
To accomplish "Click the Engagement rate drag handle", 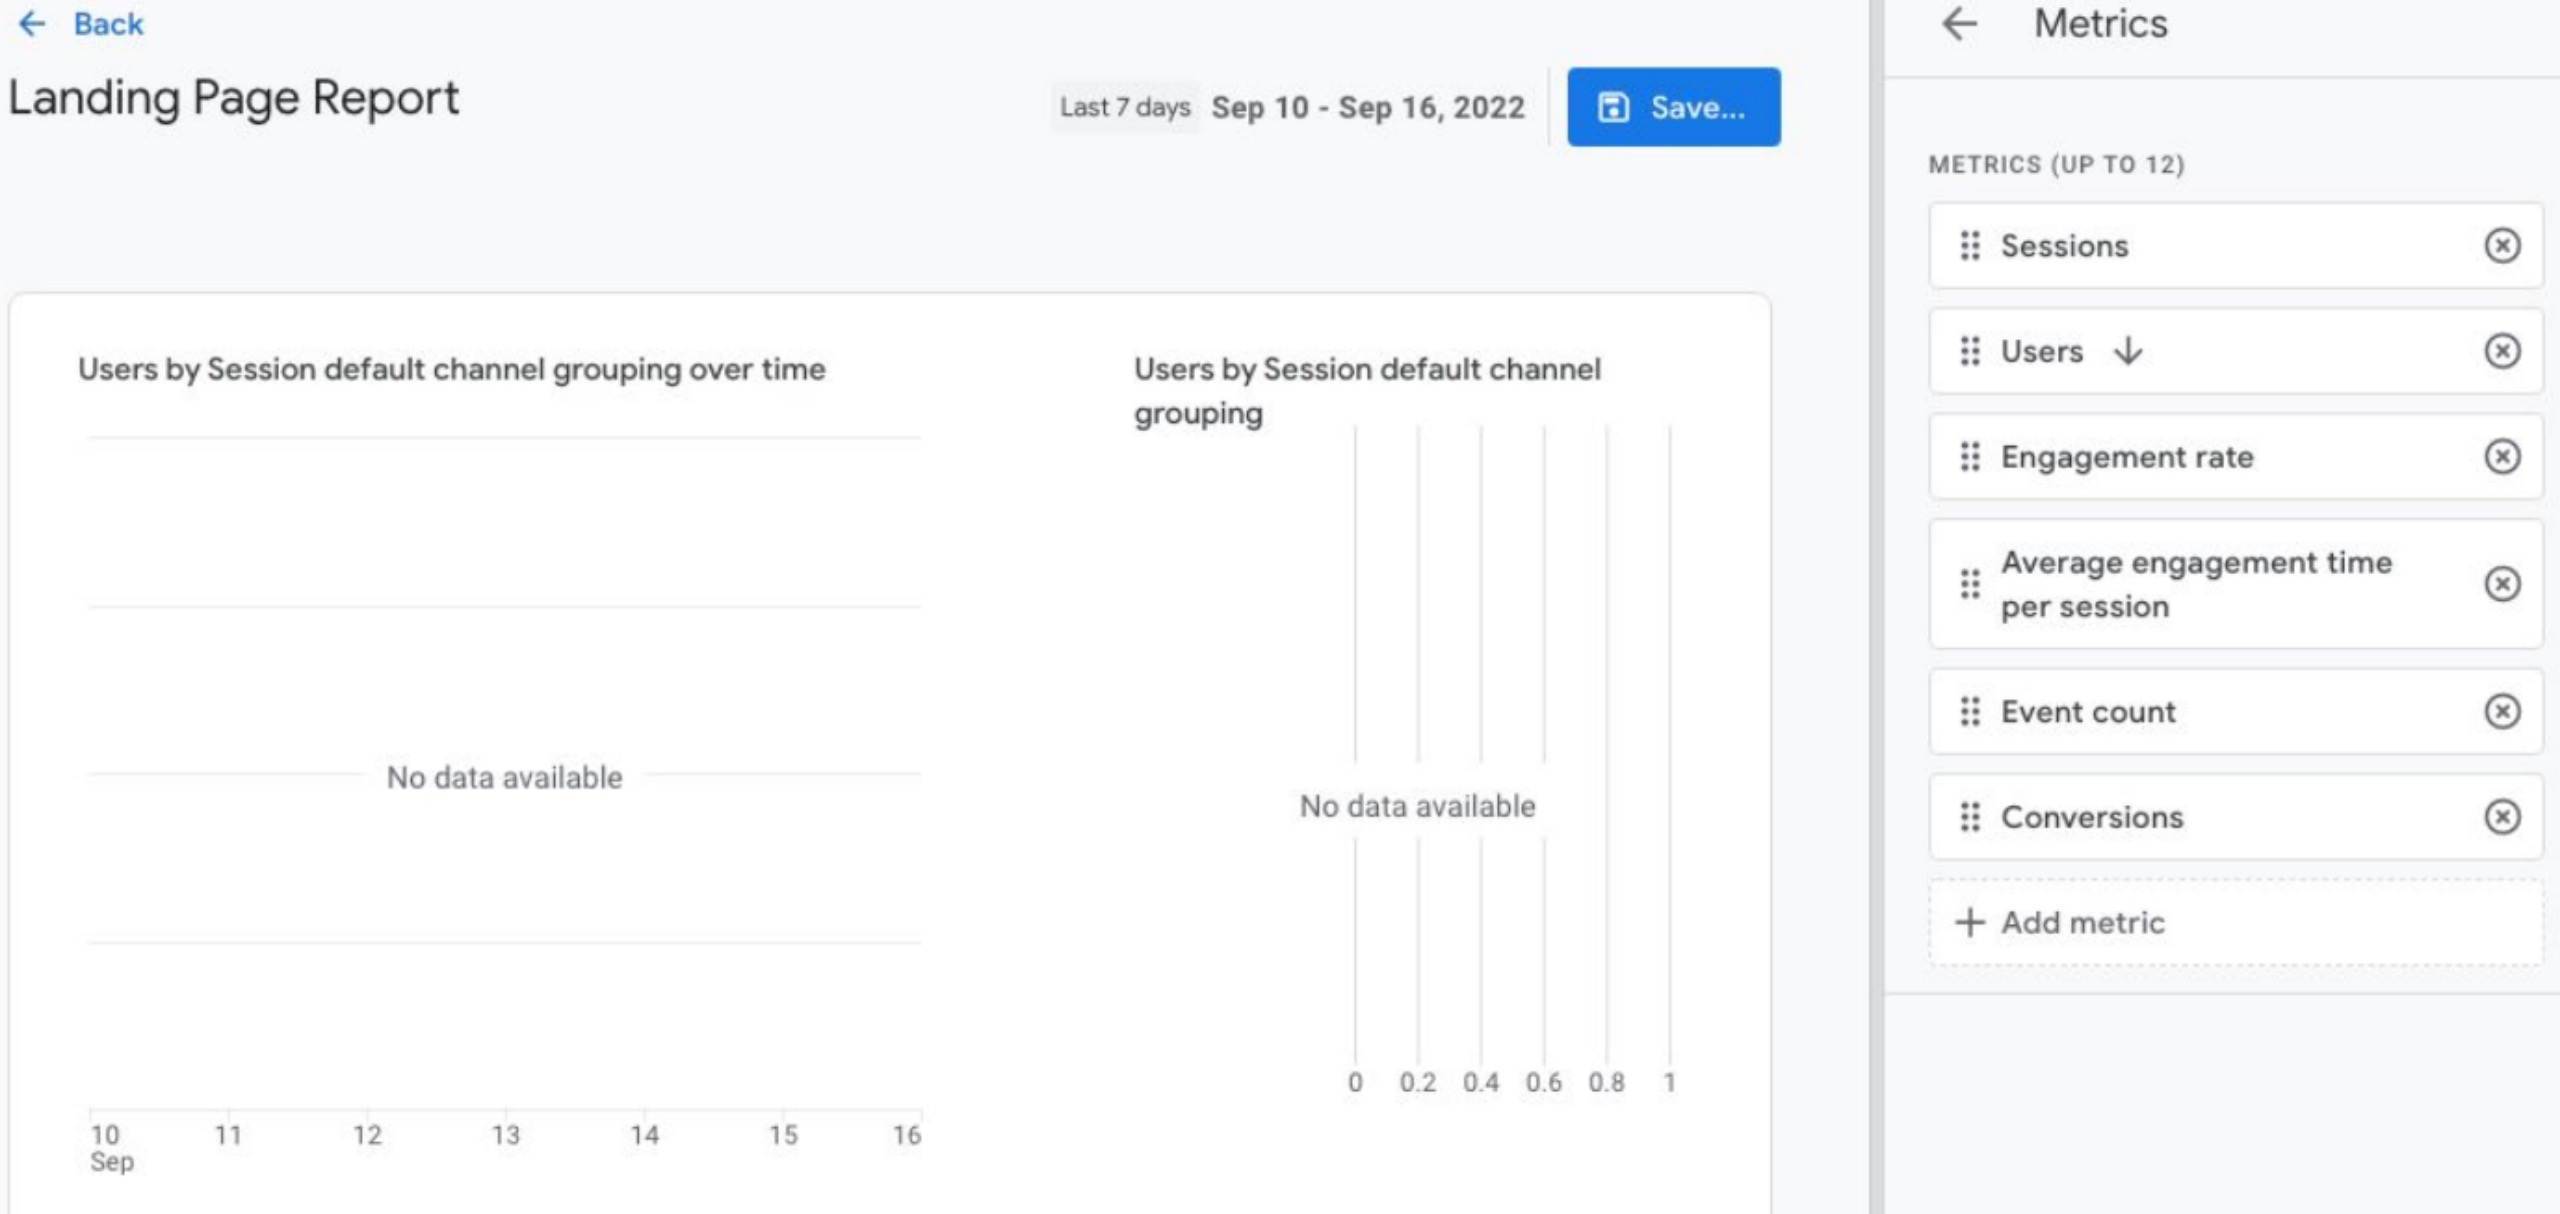I will click(1969, 457).
